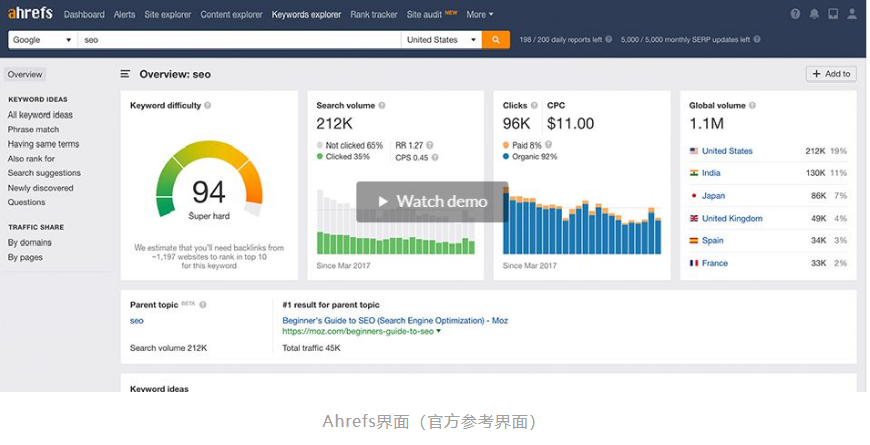Click Spain country link
Image resolution: width=870 pixels, height=445 pixels.
coord(712,241)
